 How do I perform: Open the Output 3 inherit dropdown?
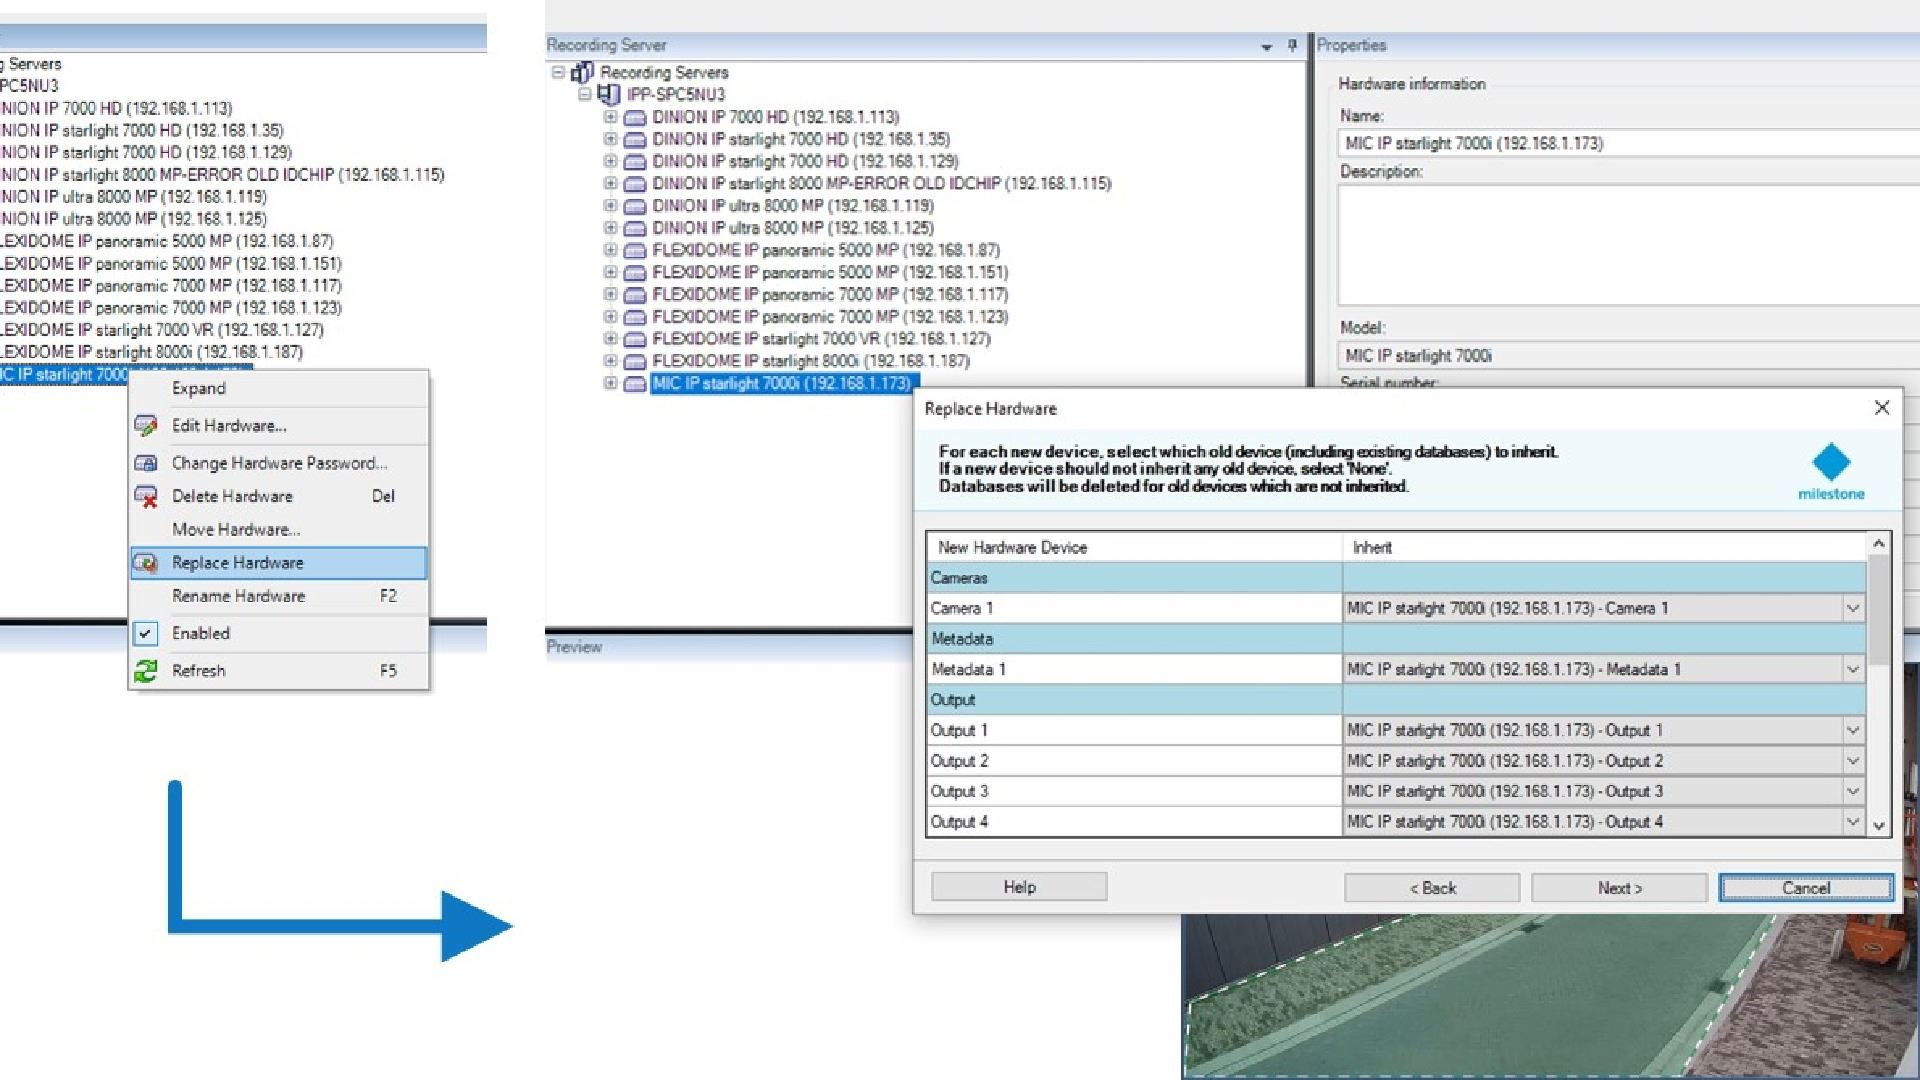click(1853, 791)
